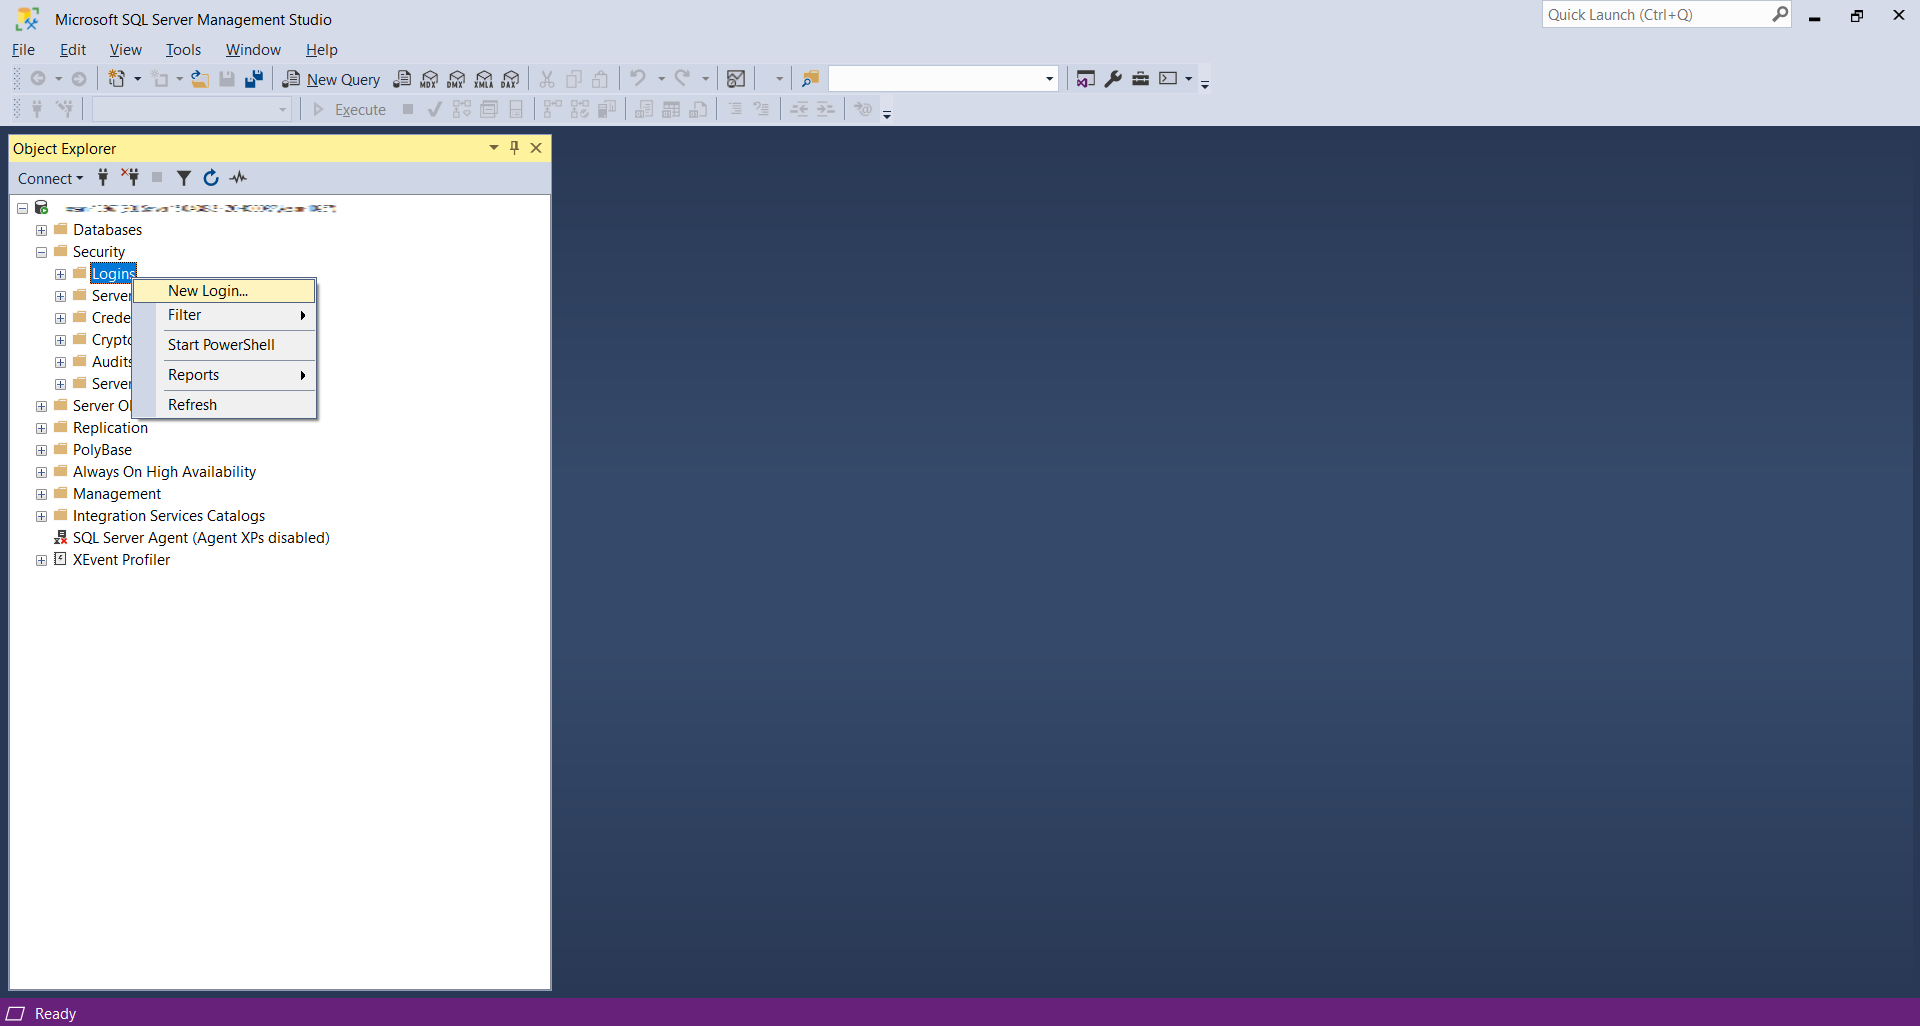Expand the PolyBase node
The image size is (1920, 1026).
(x=42, y=450)
